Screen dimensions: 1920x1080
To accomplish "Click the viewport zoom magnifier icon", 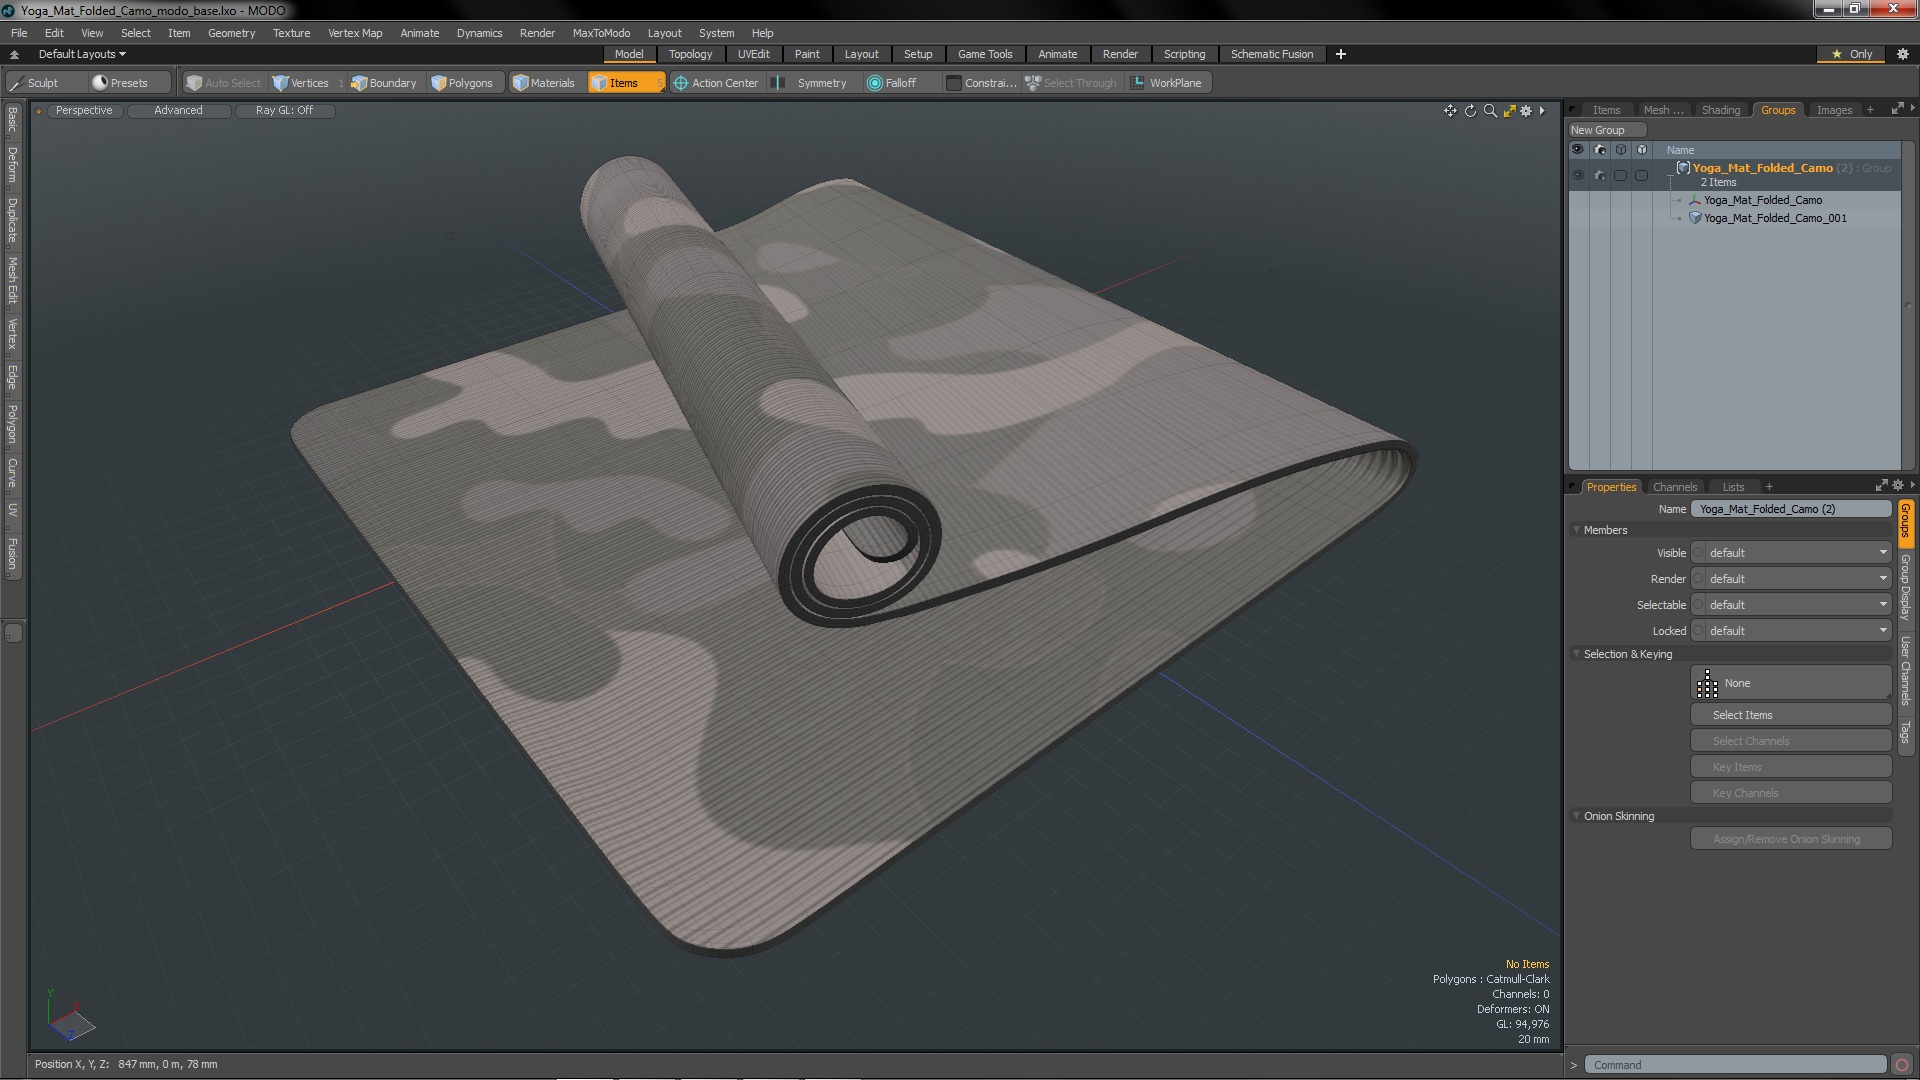I will coord(1490,111).
